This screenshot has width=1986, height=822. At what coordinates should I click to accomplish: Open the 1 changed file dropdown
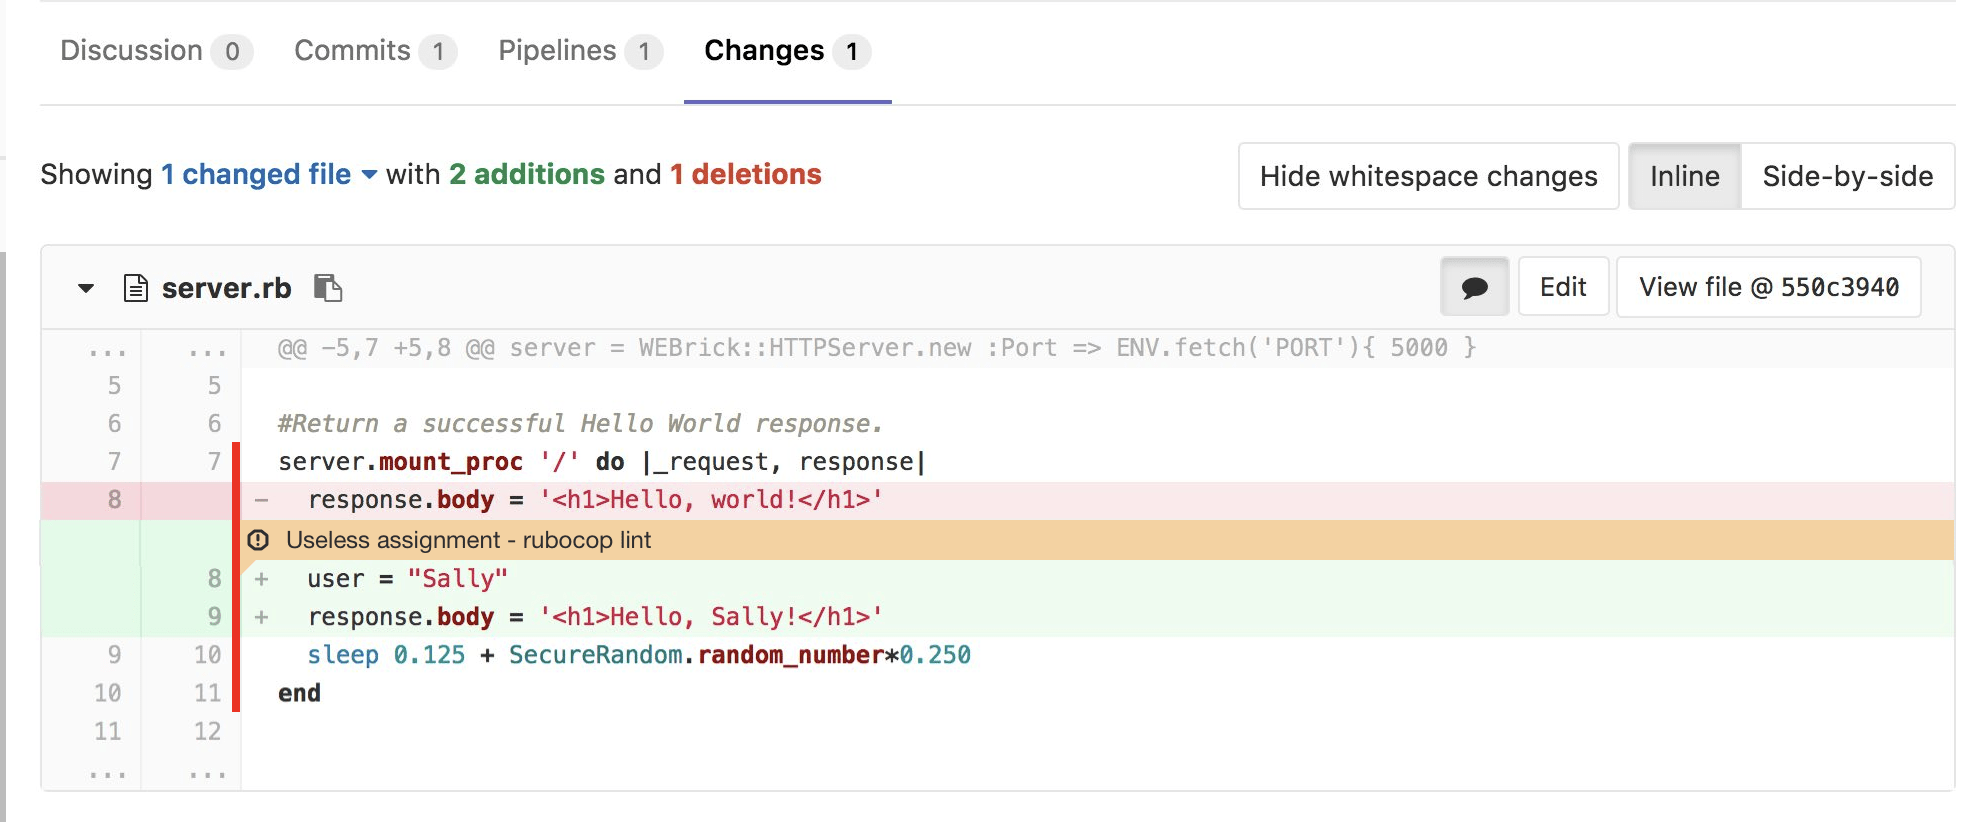tap(268, 174)
